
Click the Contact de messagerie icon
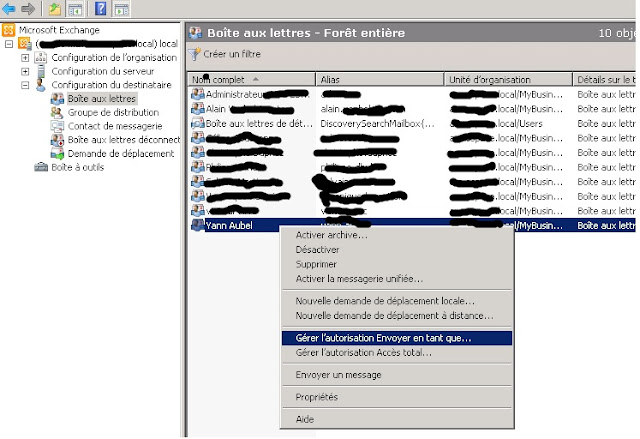point(57,126)
